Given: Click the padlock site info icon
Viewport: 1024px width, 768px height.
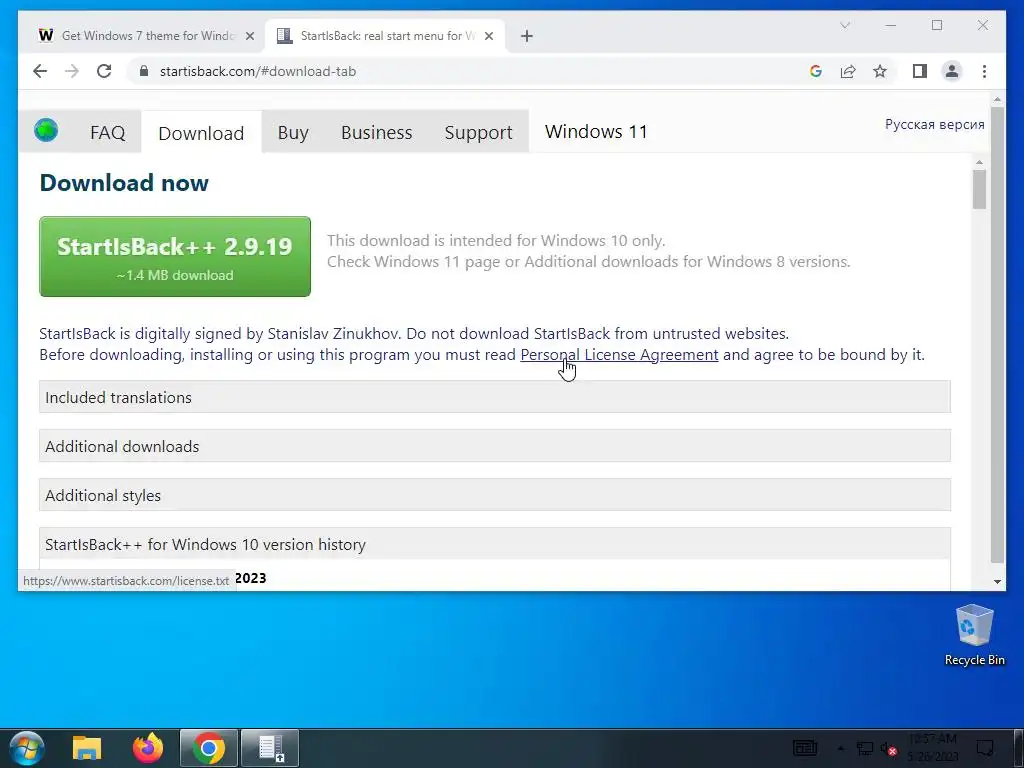Looking at the screenshot, I should click(144, 71).
